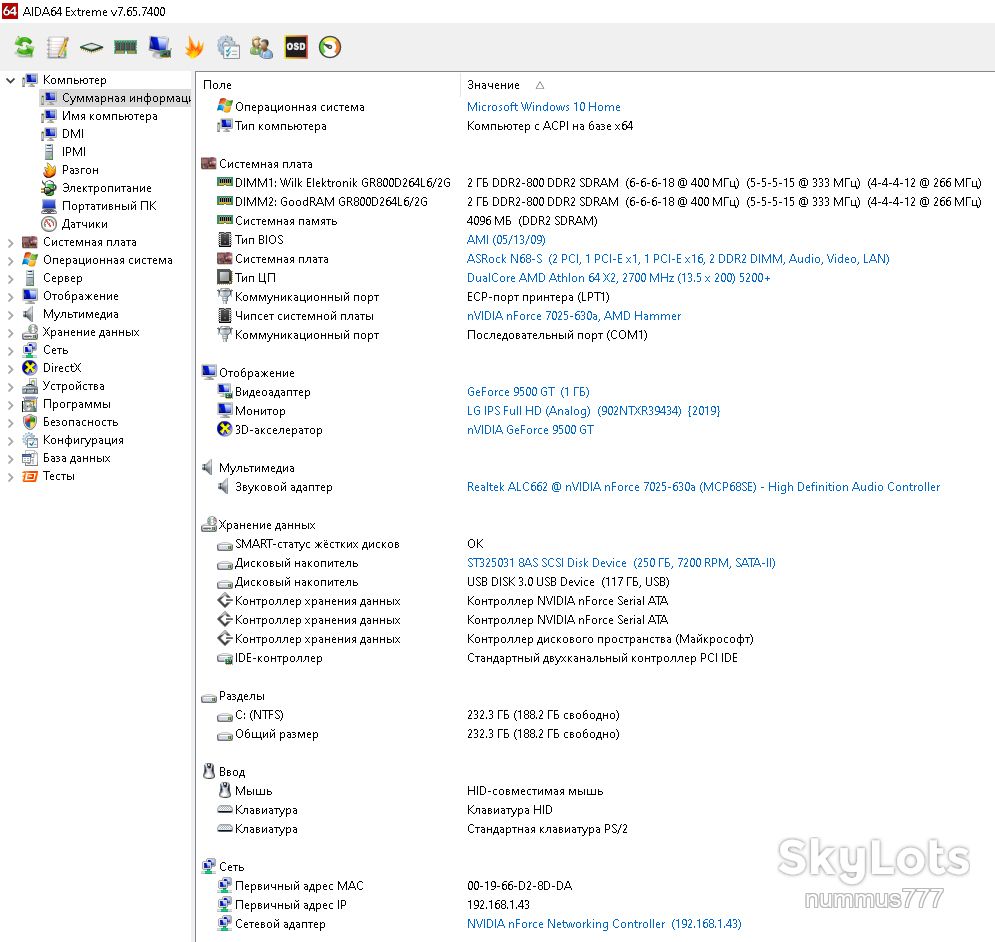This screenshot has height=942, width=995.
Task: Toggle the OSD panel icon
Action: pos(296,47)
